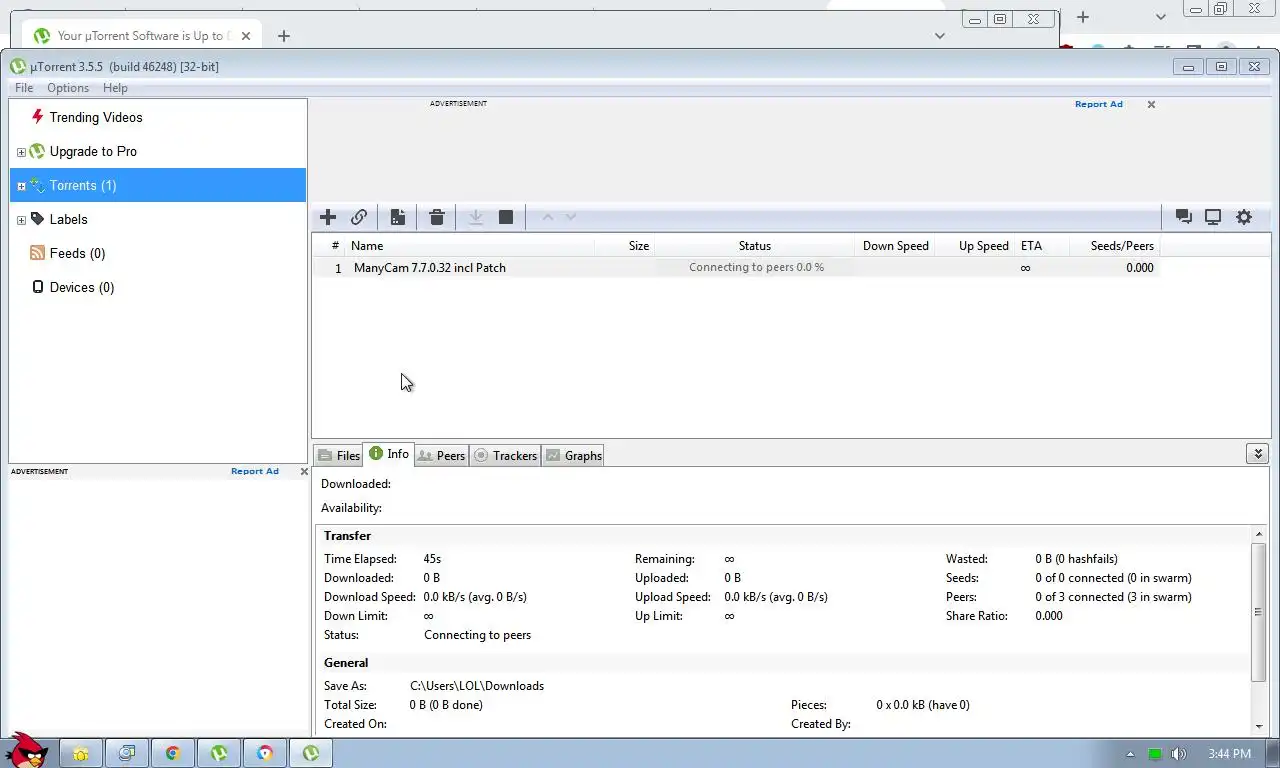Screen dimensions: 1280x768
Task: Open the first Chrome taskbar icon
Action: 173,753
